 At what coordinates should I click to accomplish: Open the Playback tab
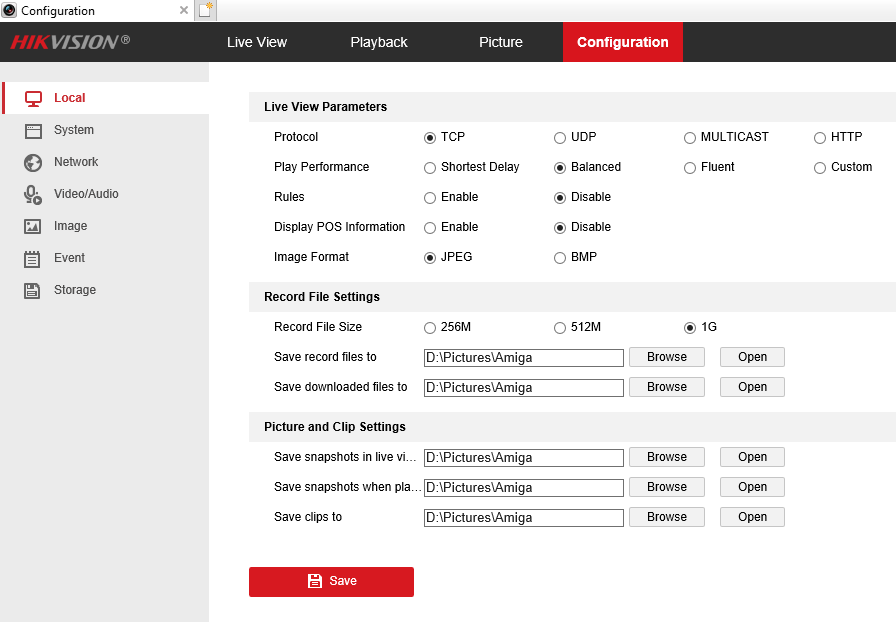(x=379, y=42)
